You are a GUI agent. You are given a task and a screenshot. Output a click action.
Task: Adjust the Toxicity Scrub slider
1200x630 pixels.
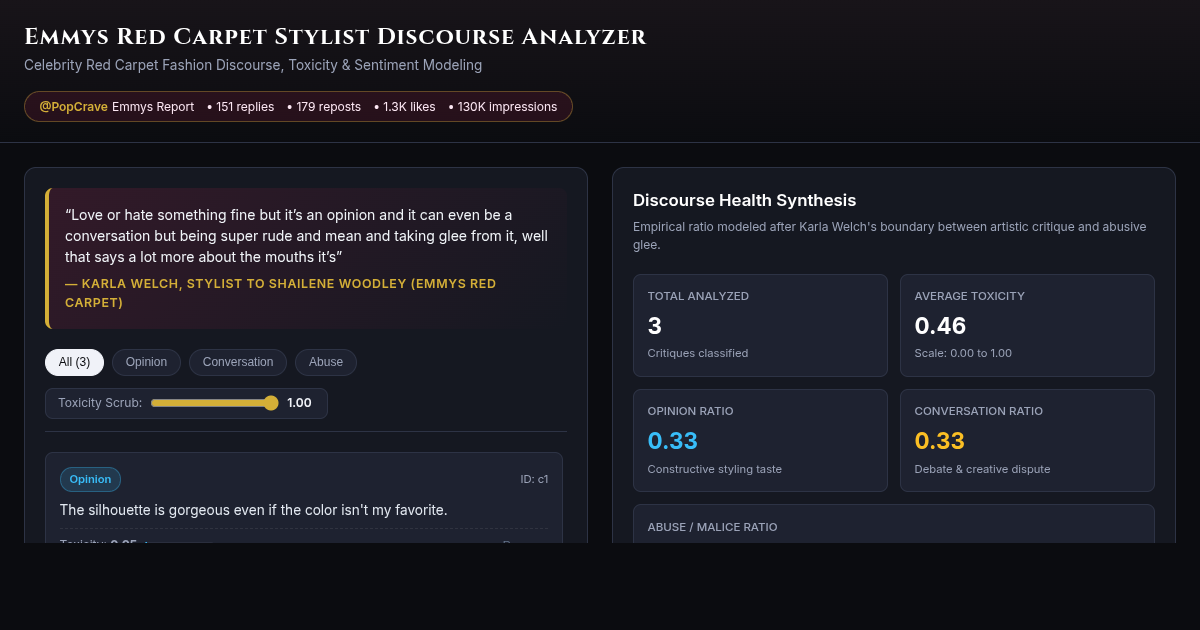pyautogui.click(x=214, y=403)
